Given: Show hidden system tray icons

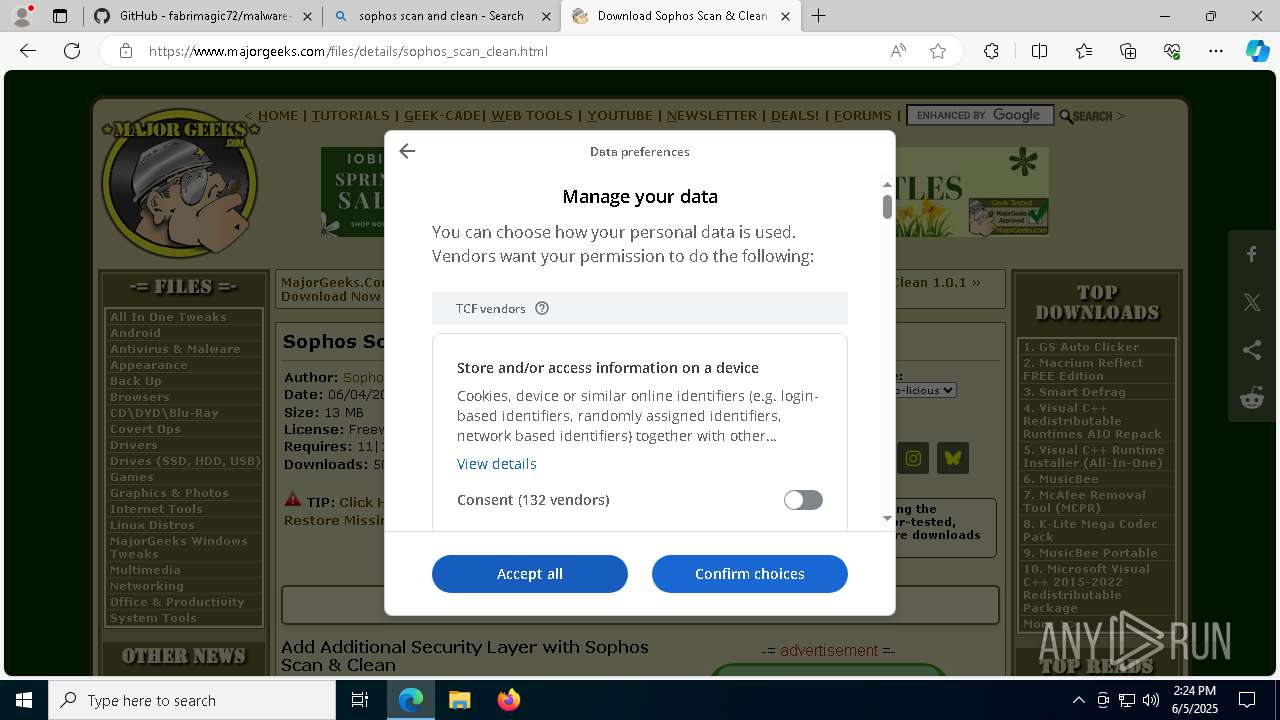Looking at the screenshot, I should pos(1078,700).
